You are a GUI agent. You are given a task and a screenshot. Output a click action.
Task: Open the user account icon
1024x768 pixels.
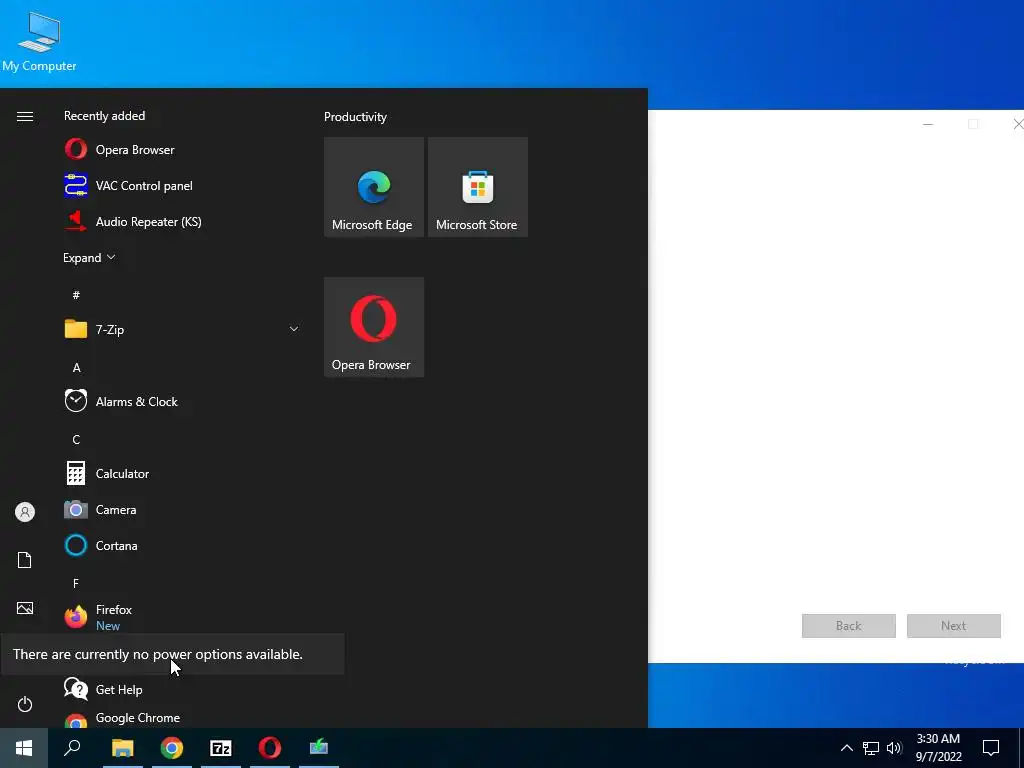click(25, 512)
